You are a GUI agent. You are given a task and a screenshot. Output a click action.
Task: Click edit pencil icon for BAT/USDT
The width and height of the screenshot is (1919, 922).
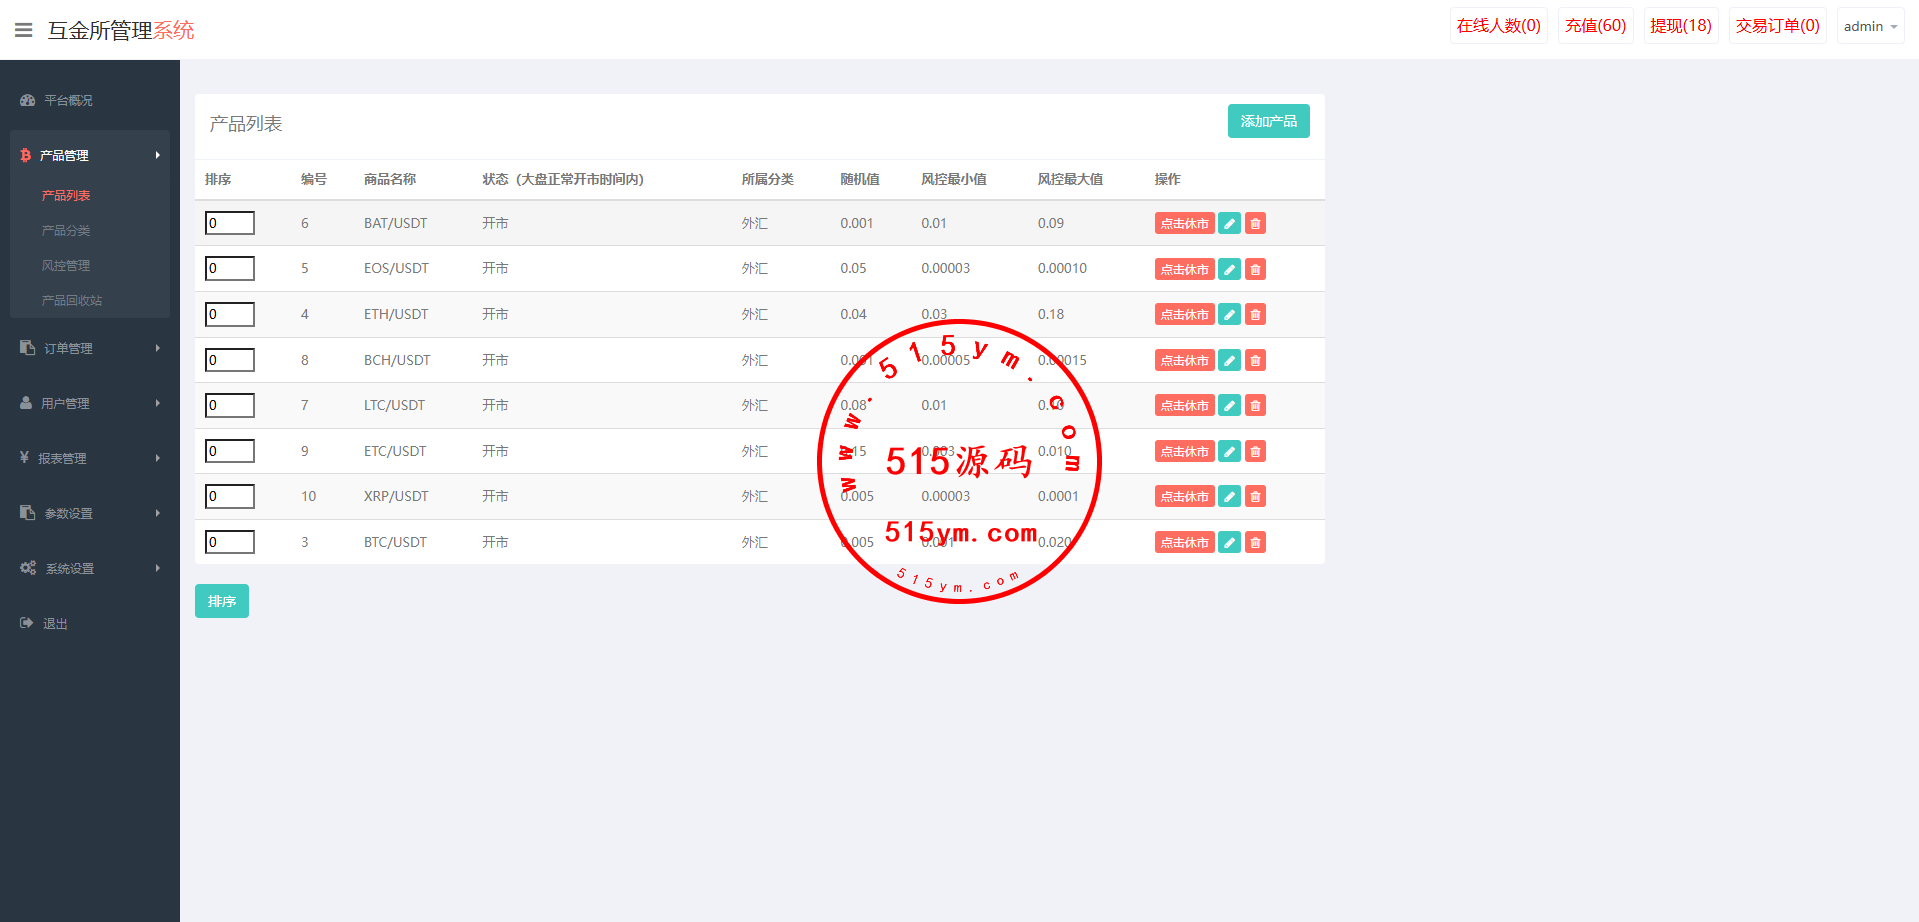click(x=1229, y=223)
